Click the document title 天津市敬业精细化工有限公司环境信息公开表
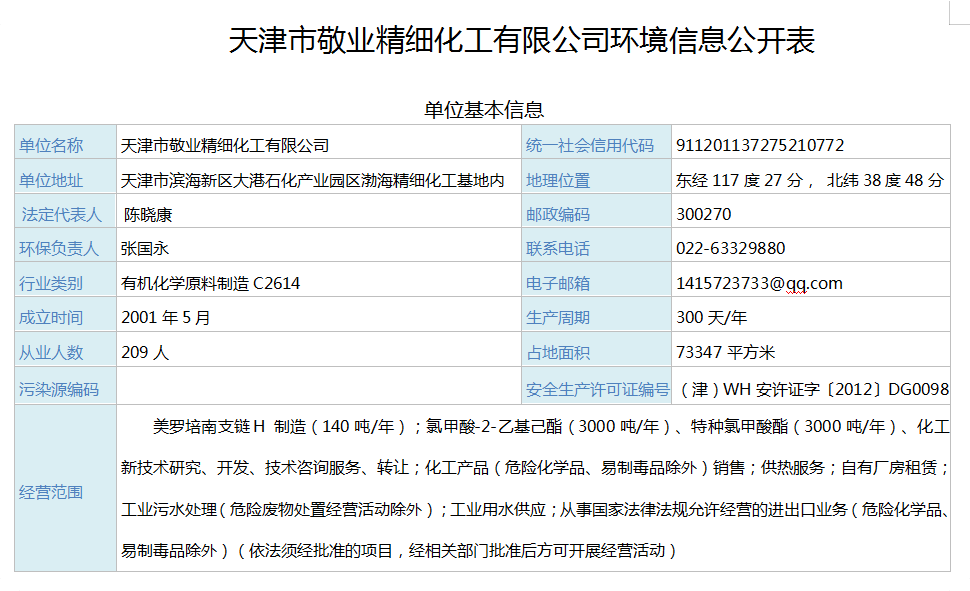The height and width of the screenshot is (591, 970). tap(521, 40)
